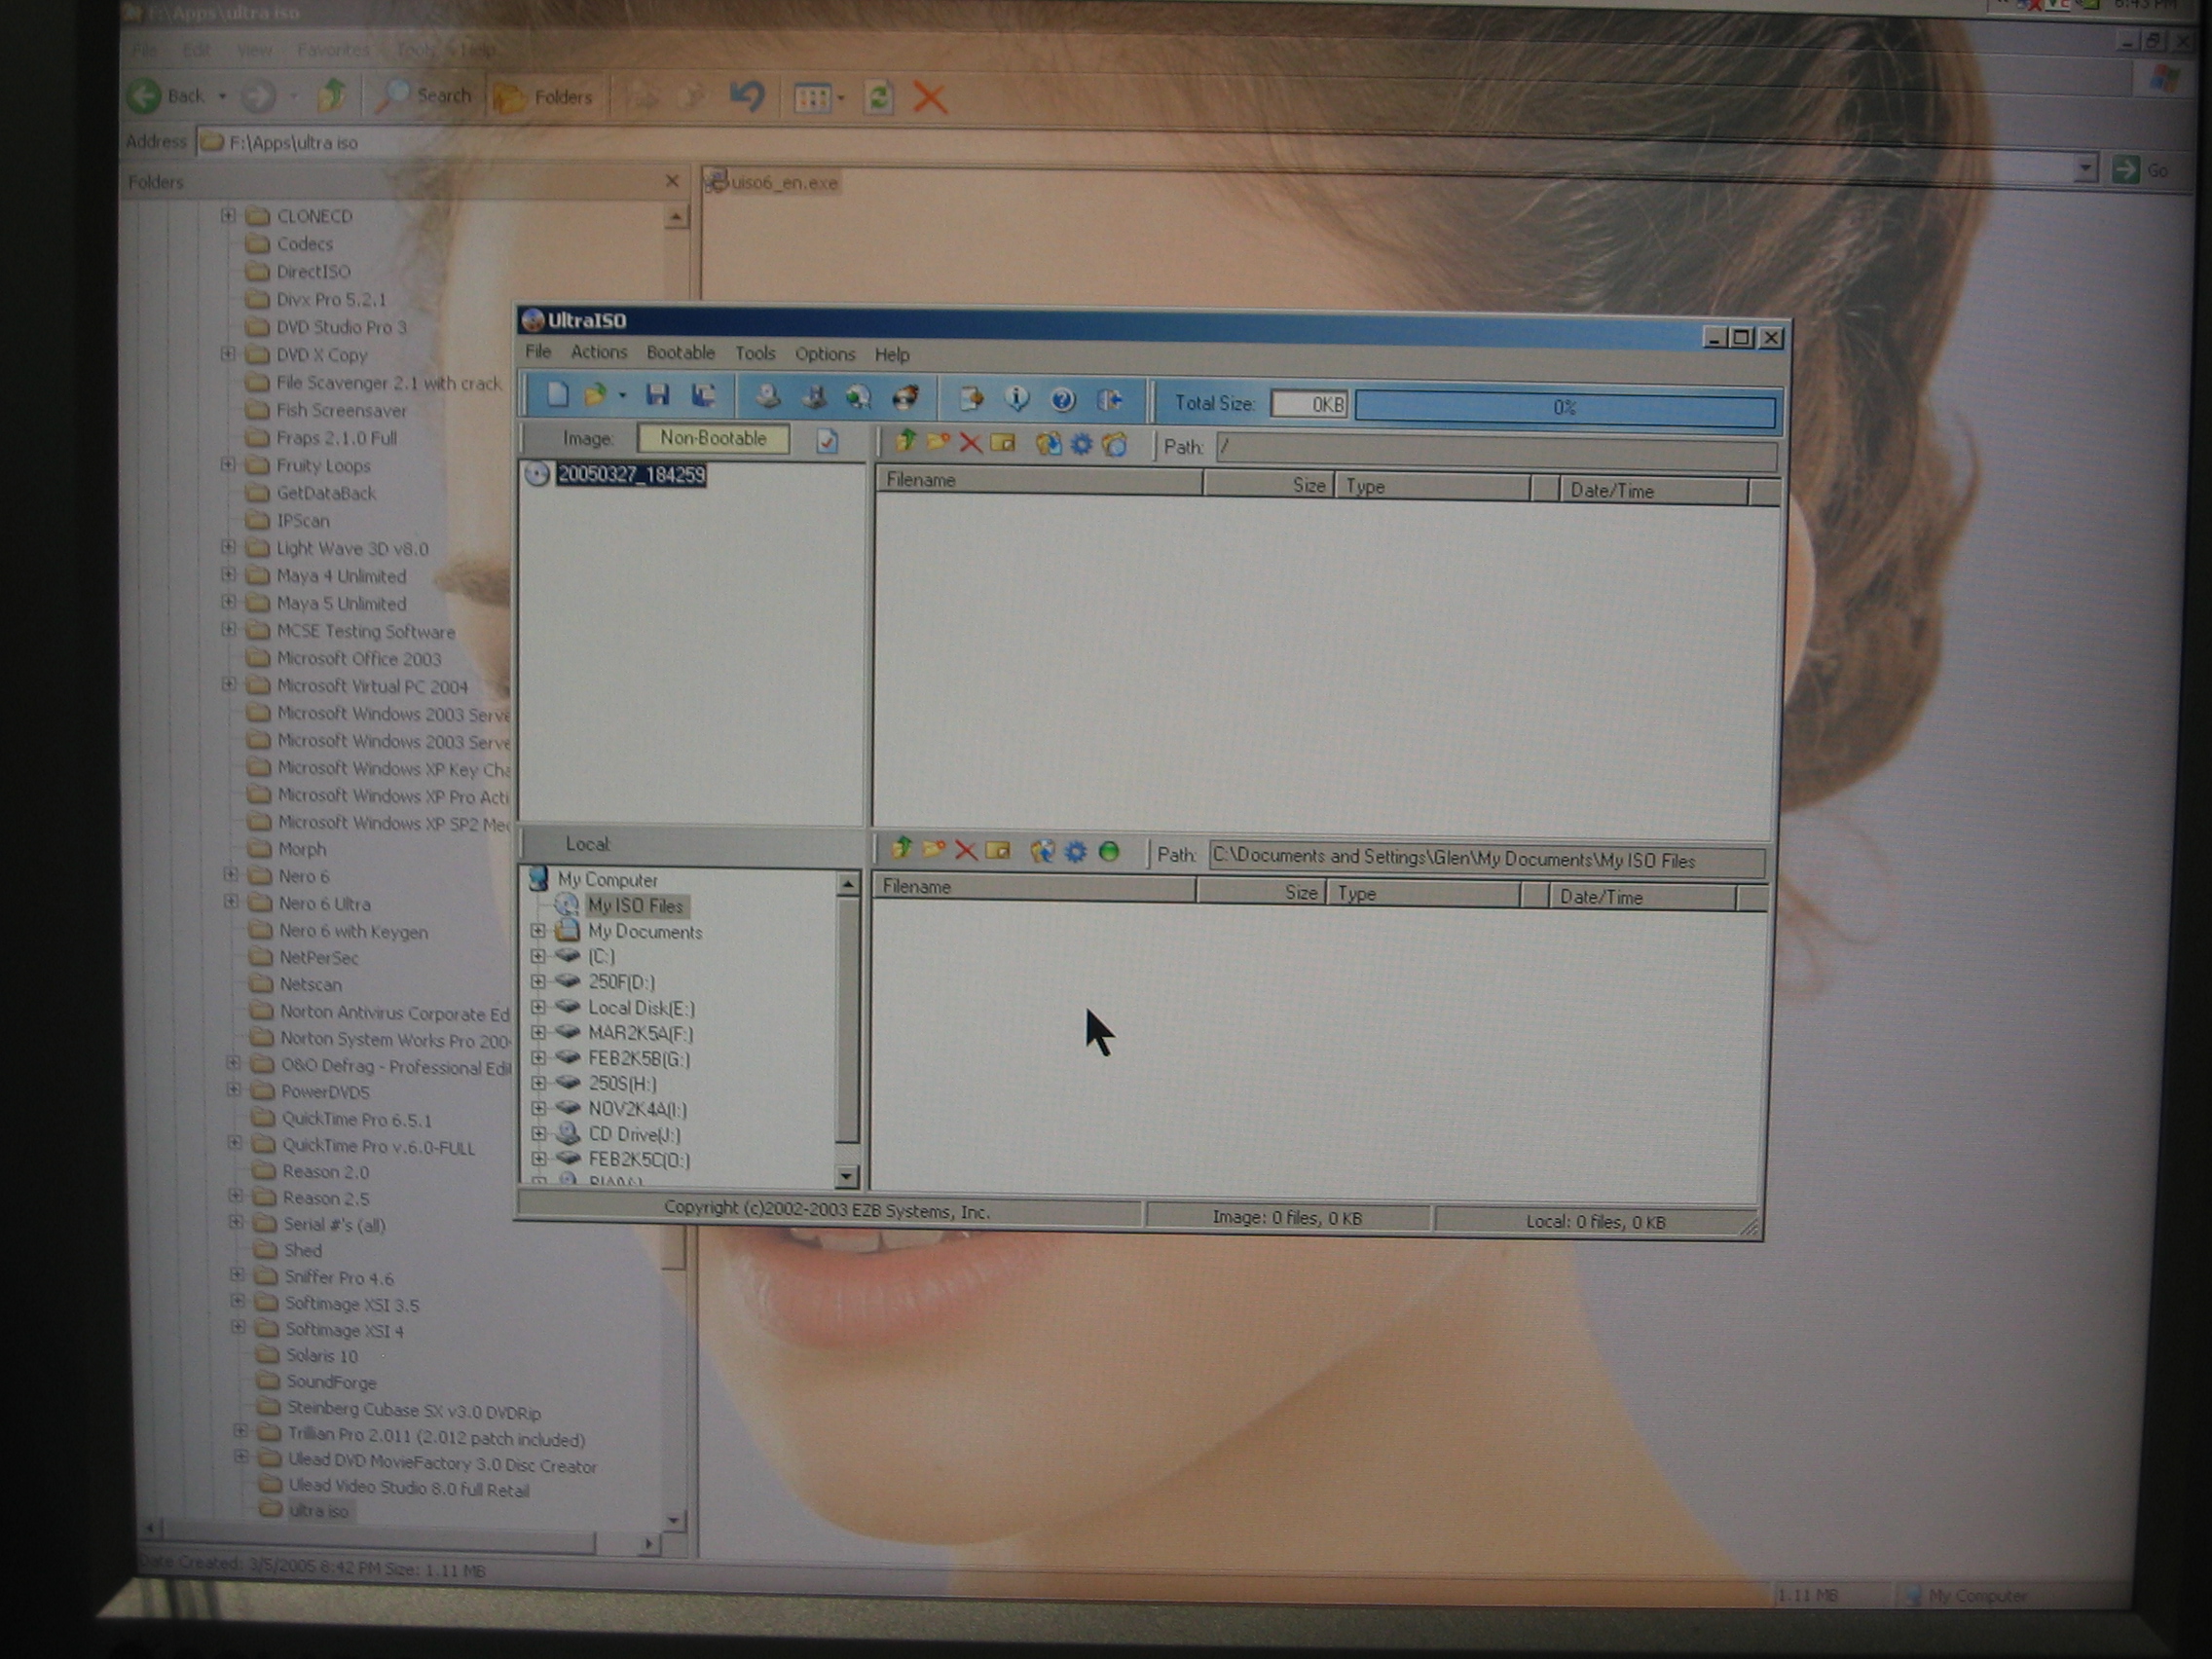
Task: Toggle the Folders pane button in Explorer
Action: [546, 97]
